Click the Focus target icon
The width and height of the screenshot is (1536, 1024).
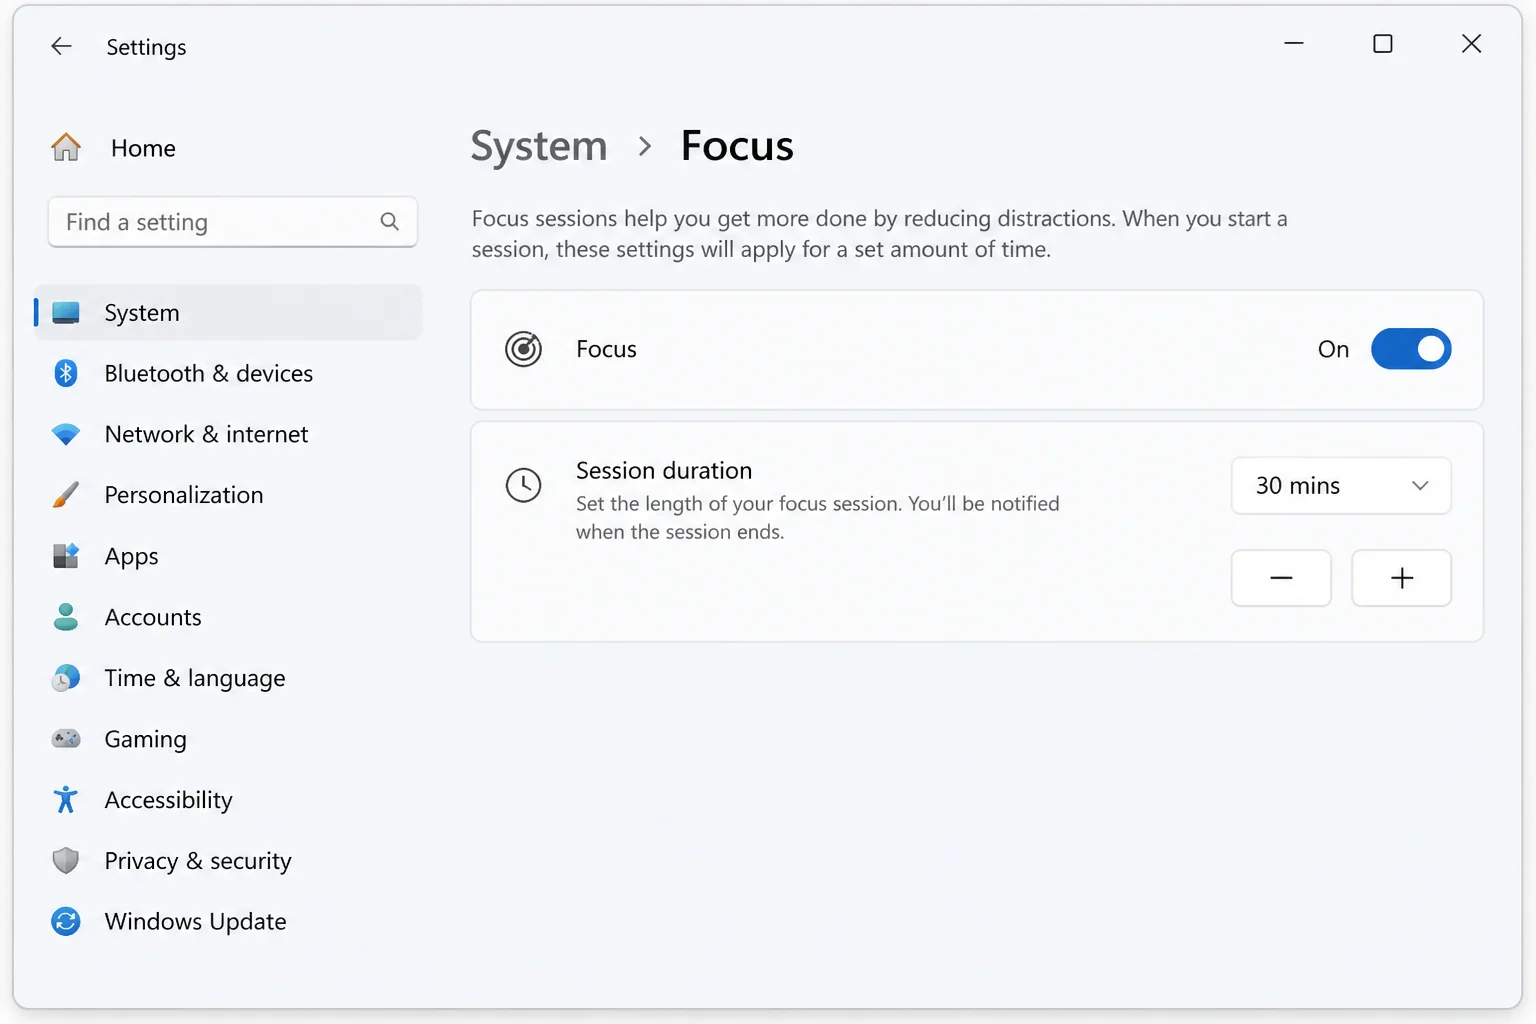523,349
